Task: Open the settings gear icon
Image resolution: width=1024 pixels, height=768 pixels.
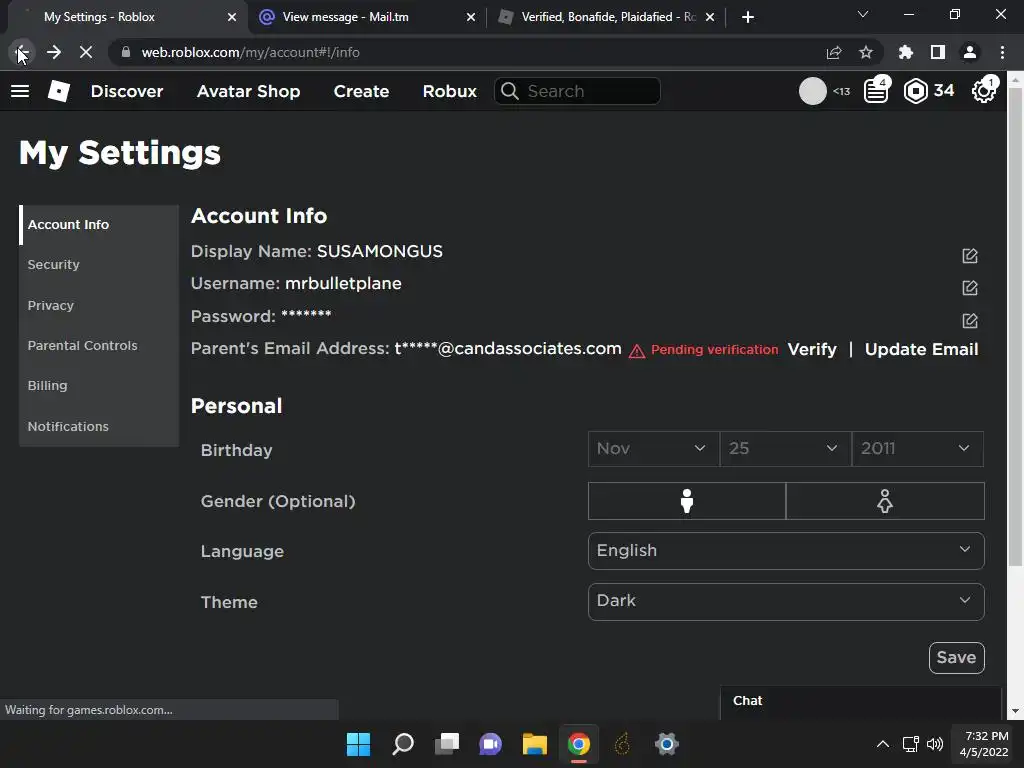Action: [984, 91]
